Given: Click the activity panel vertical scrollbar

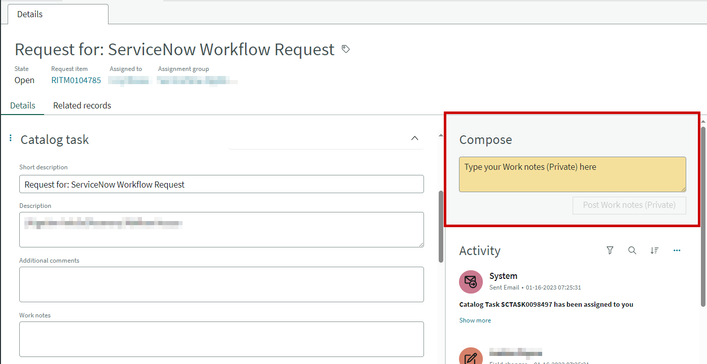Looking at the screenshot, I should (x=704, y=217).
